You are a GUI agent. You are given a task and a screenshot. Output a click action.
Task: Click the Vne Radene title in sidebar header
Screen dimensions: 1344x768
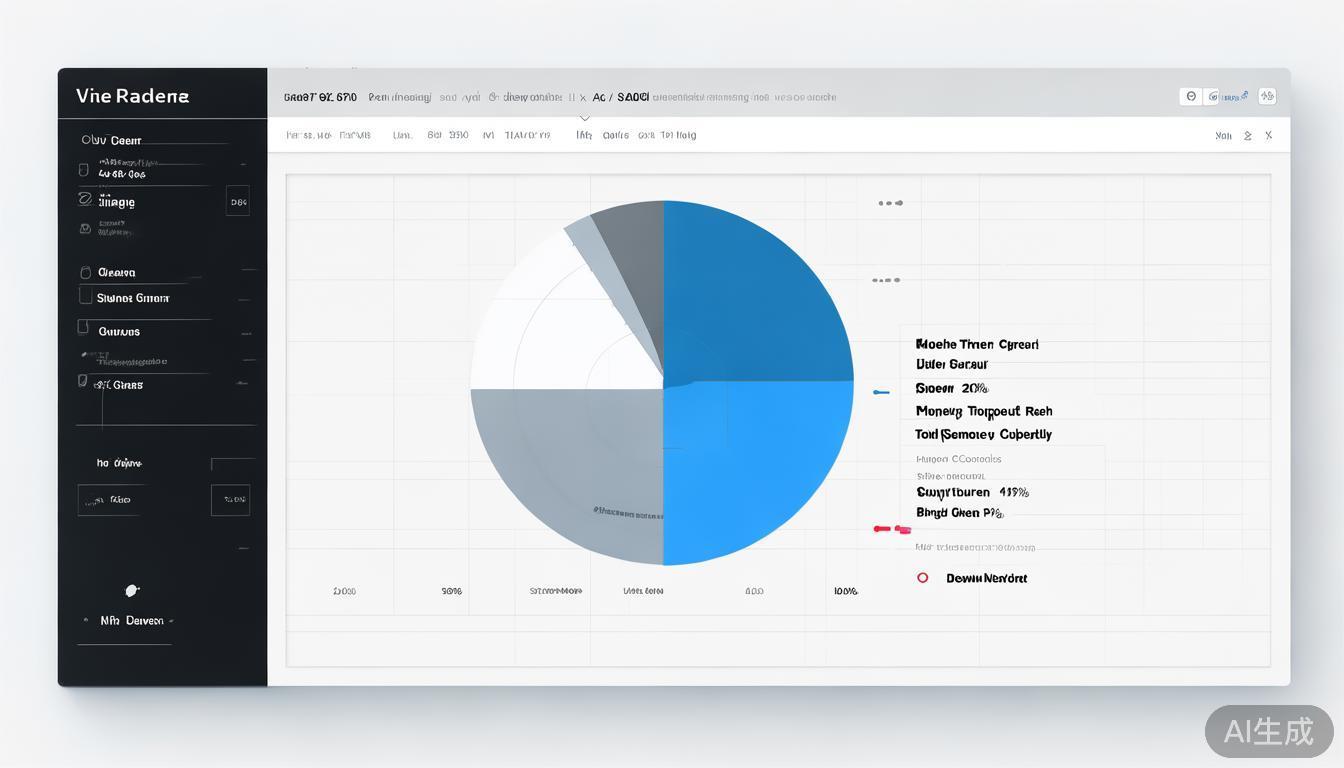tap(132, 96)
